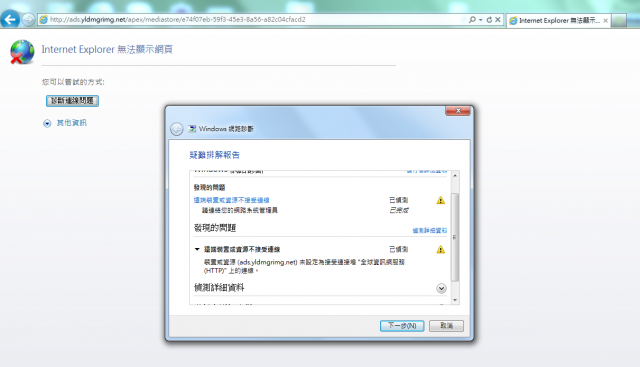
Task: Select the 'Internet Explorer 無法顯示...' tab
Action: click(x=558, y=20)
